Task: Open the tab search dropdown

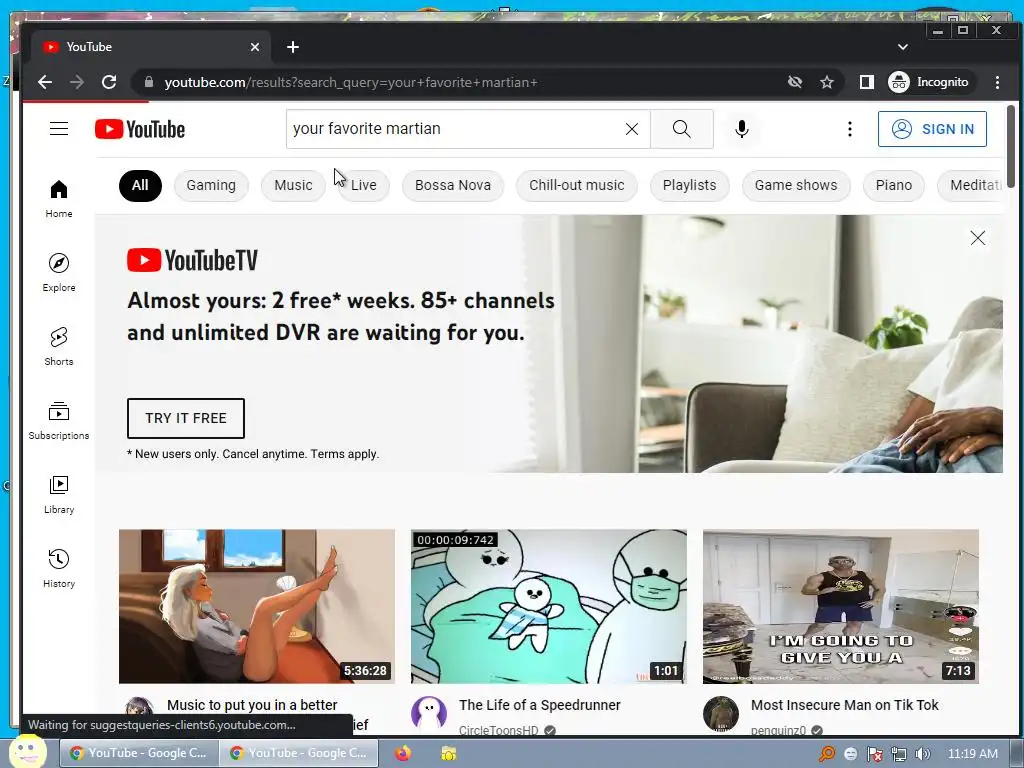Action: (903, 47)
